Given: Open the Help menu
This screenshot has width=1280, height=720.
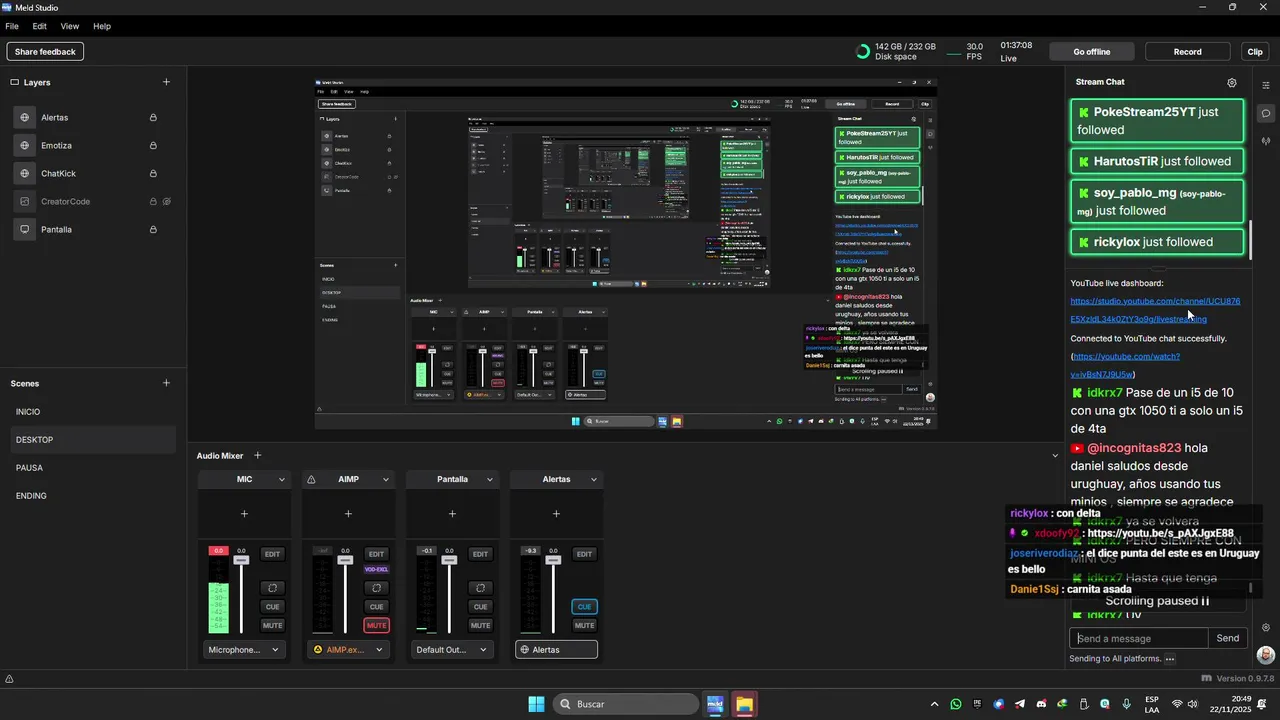Looking at the screenshot, I should 102,26.
